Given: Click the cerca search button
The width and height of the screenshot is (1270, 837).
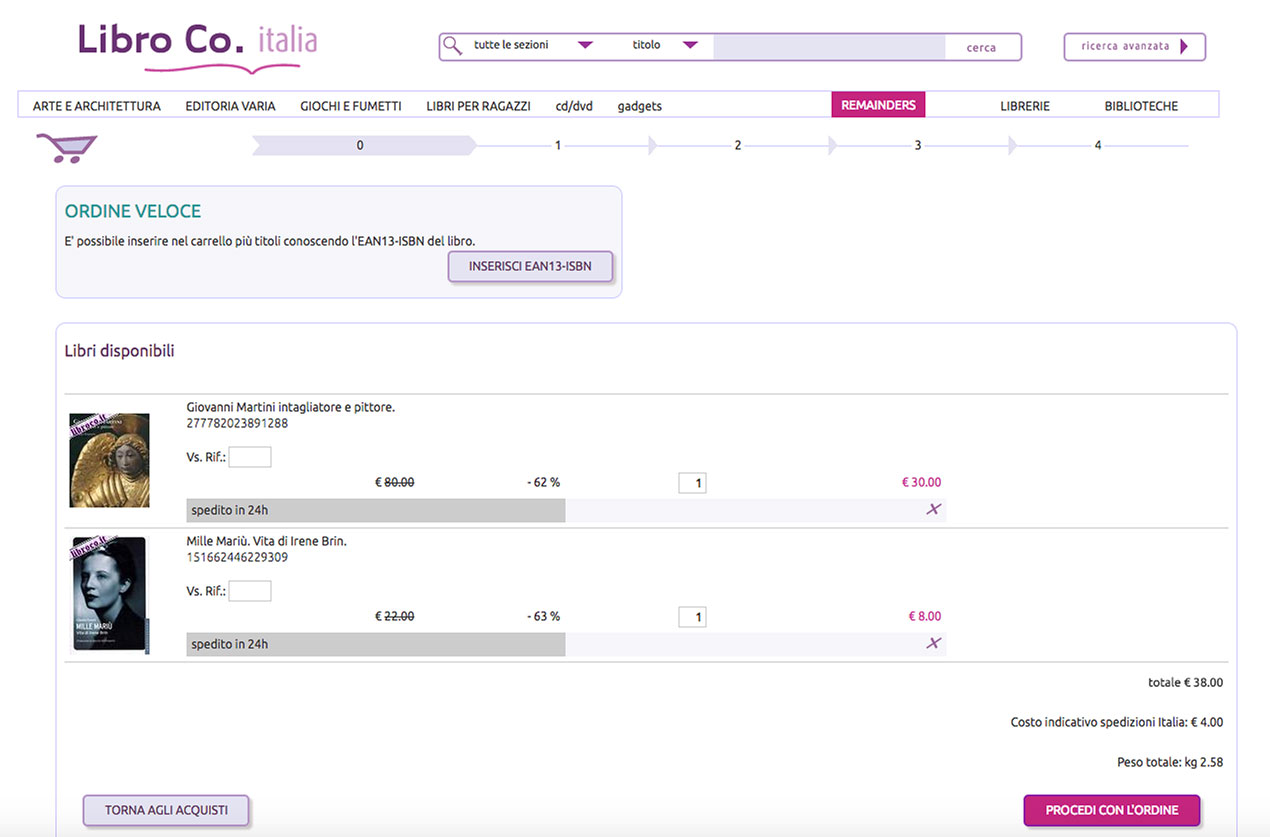Looking at the screenshot, I should [981, 47].
